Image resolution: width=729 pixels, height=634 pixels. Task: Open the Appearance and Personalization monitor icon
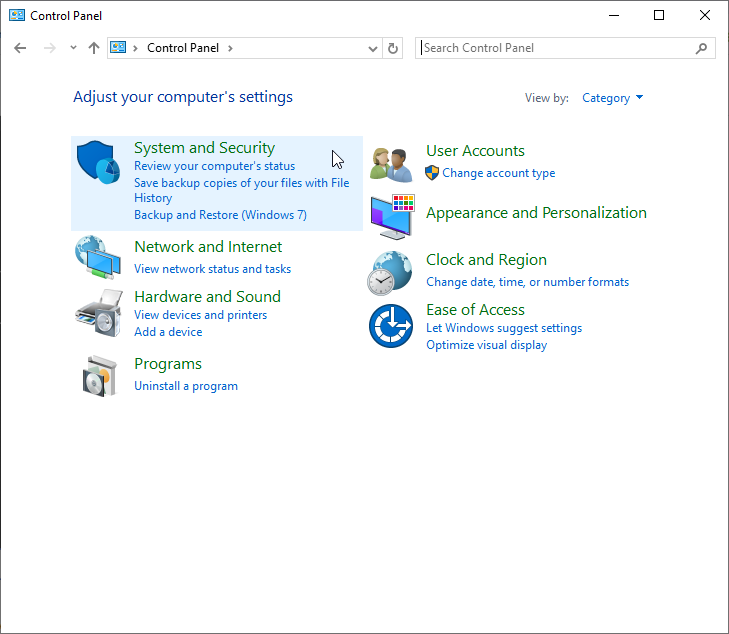392,217
